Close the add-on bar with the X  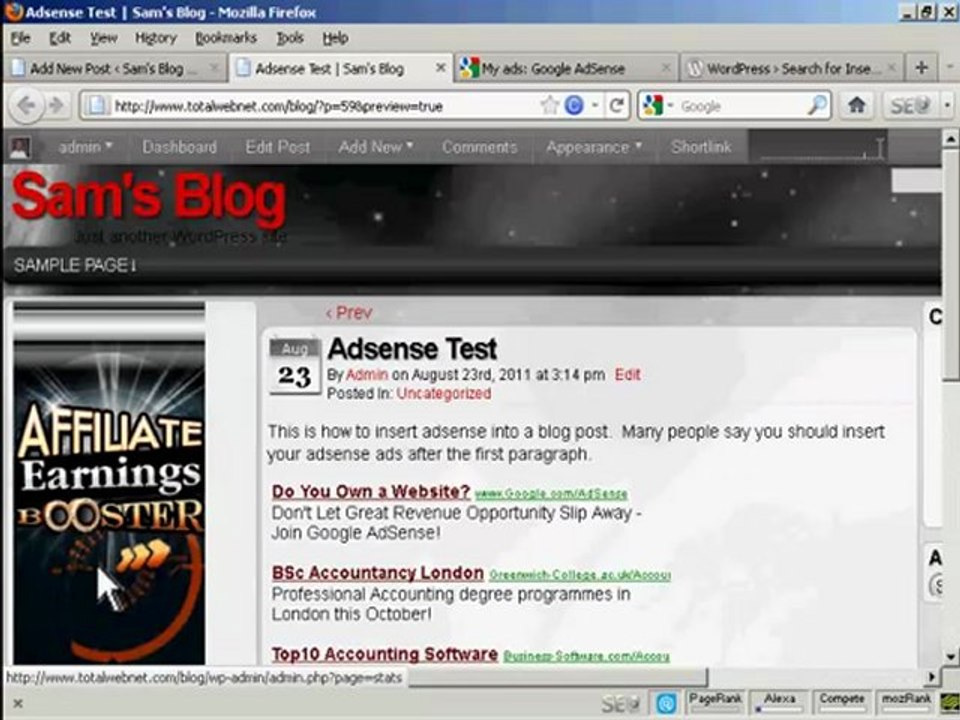point(18,704)
